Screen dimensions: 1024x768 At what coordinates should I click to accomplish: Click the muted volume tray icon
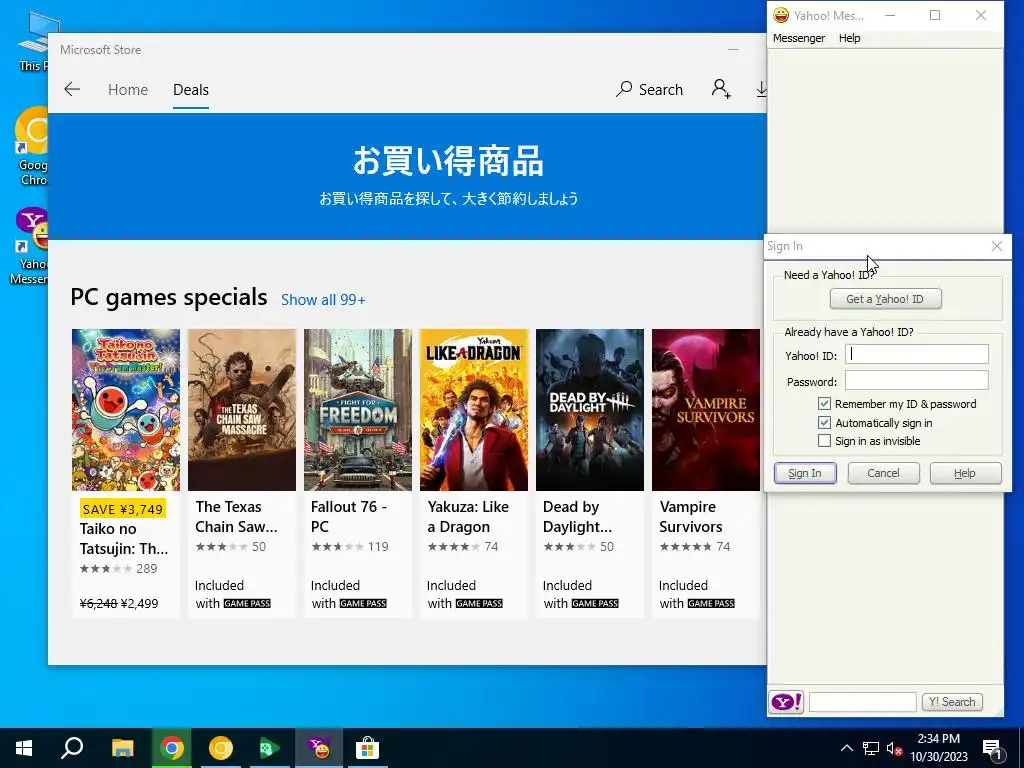click(894, 748)
